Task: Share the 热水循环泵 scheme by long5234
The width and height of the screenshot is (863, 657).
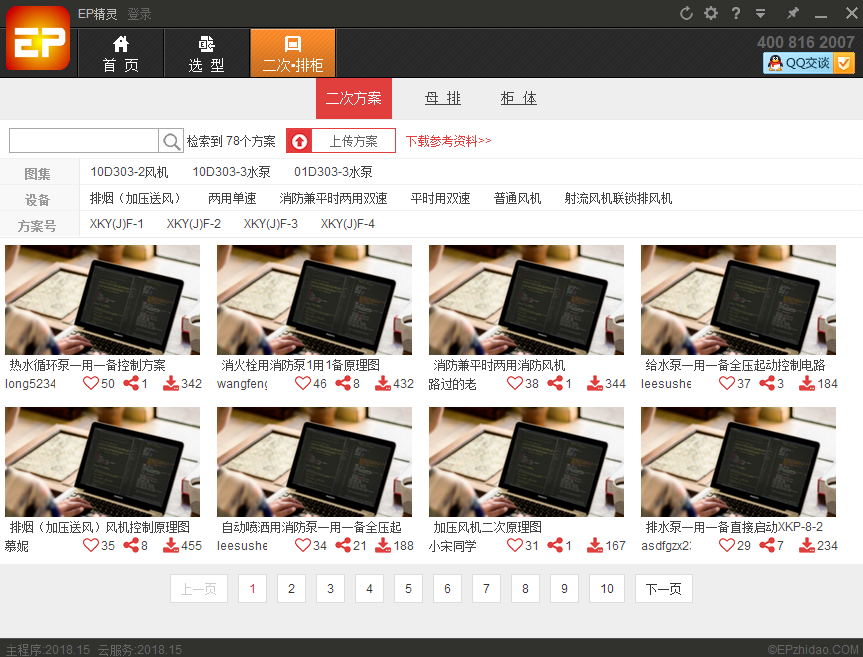Action: (x=131, y=383)
